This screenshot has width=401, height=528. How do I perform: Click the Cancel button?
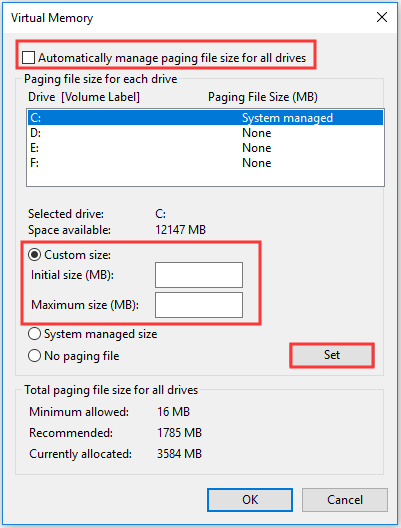[345, 500]
